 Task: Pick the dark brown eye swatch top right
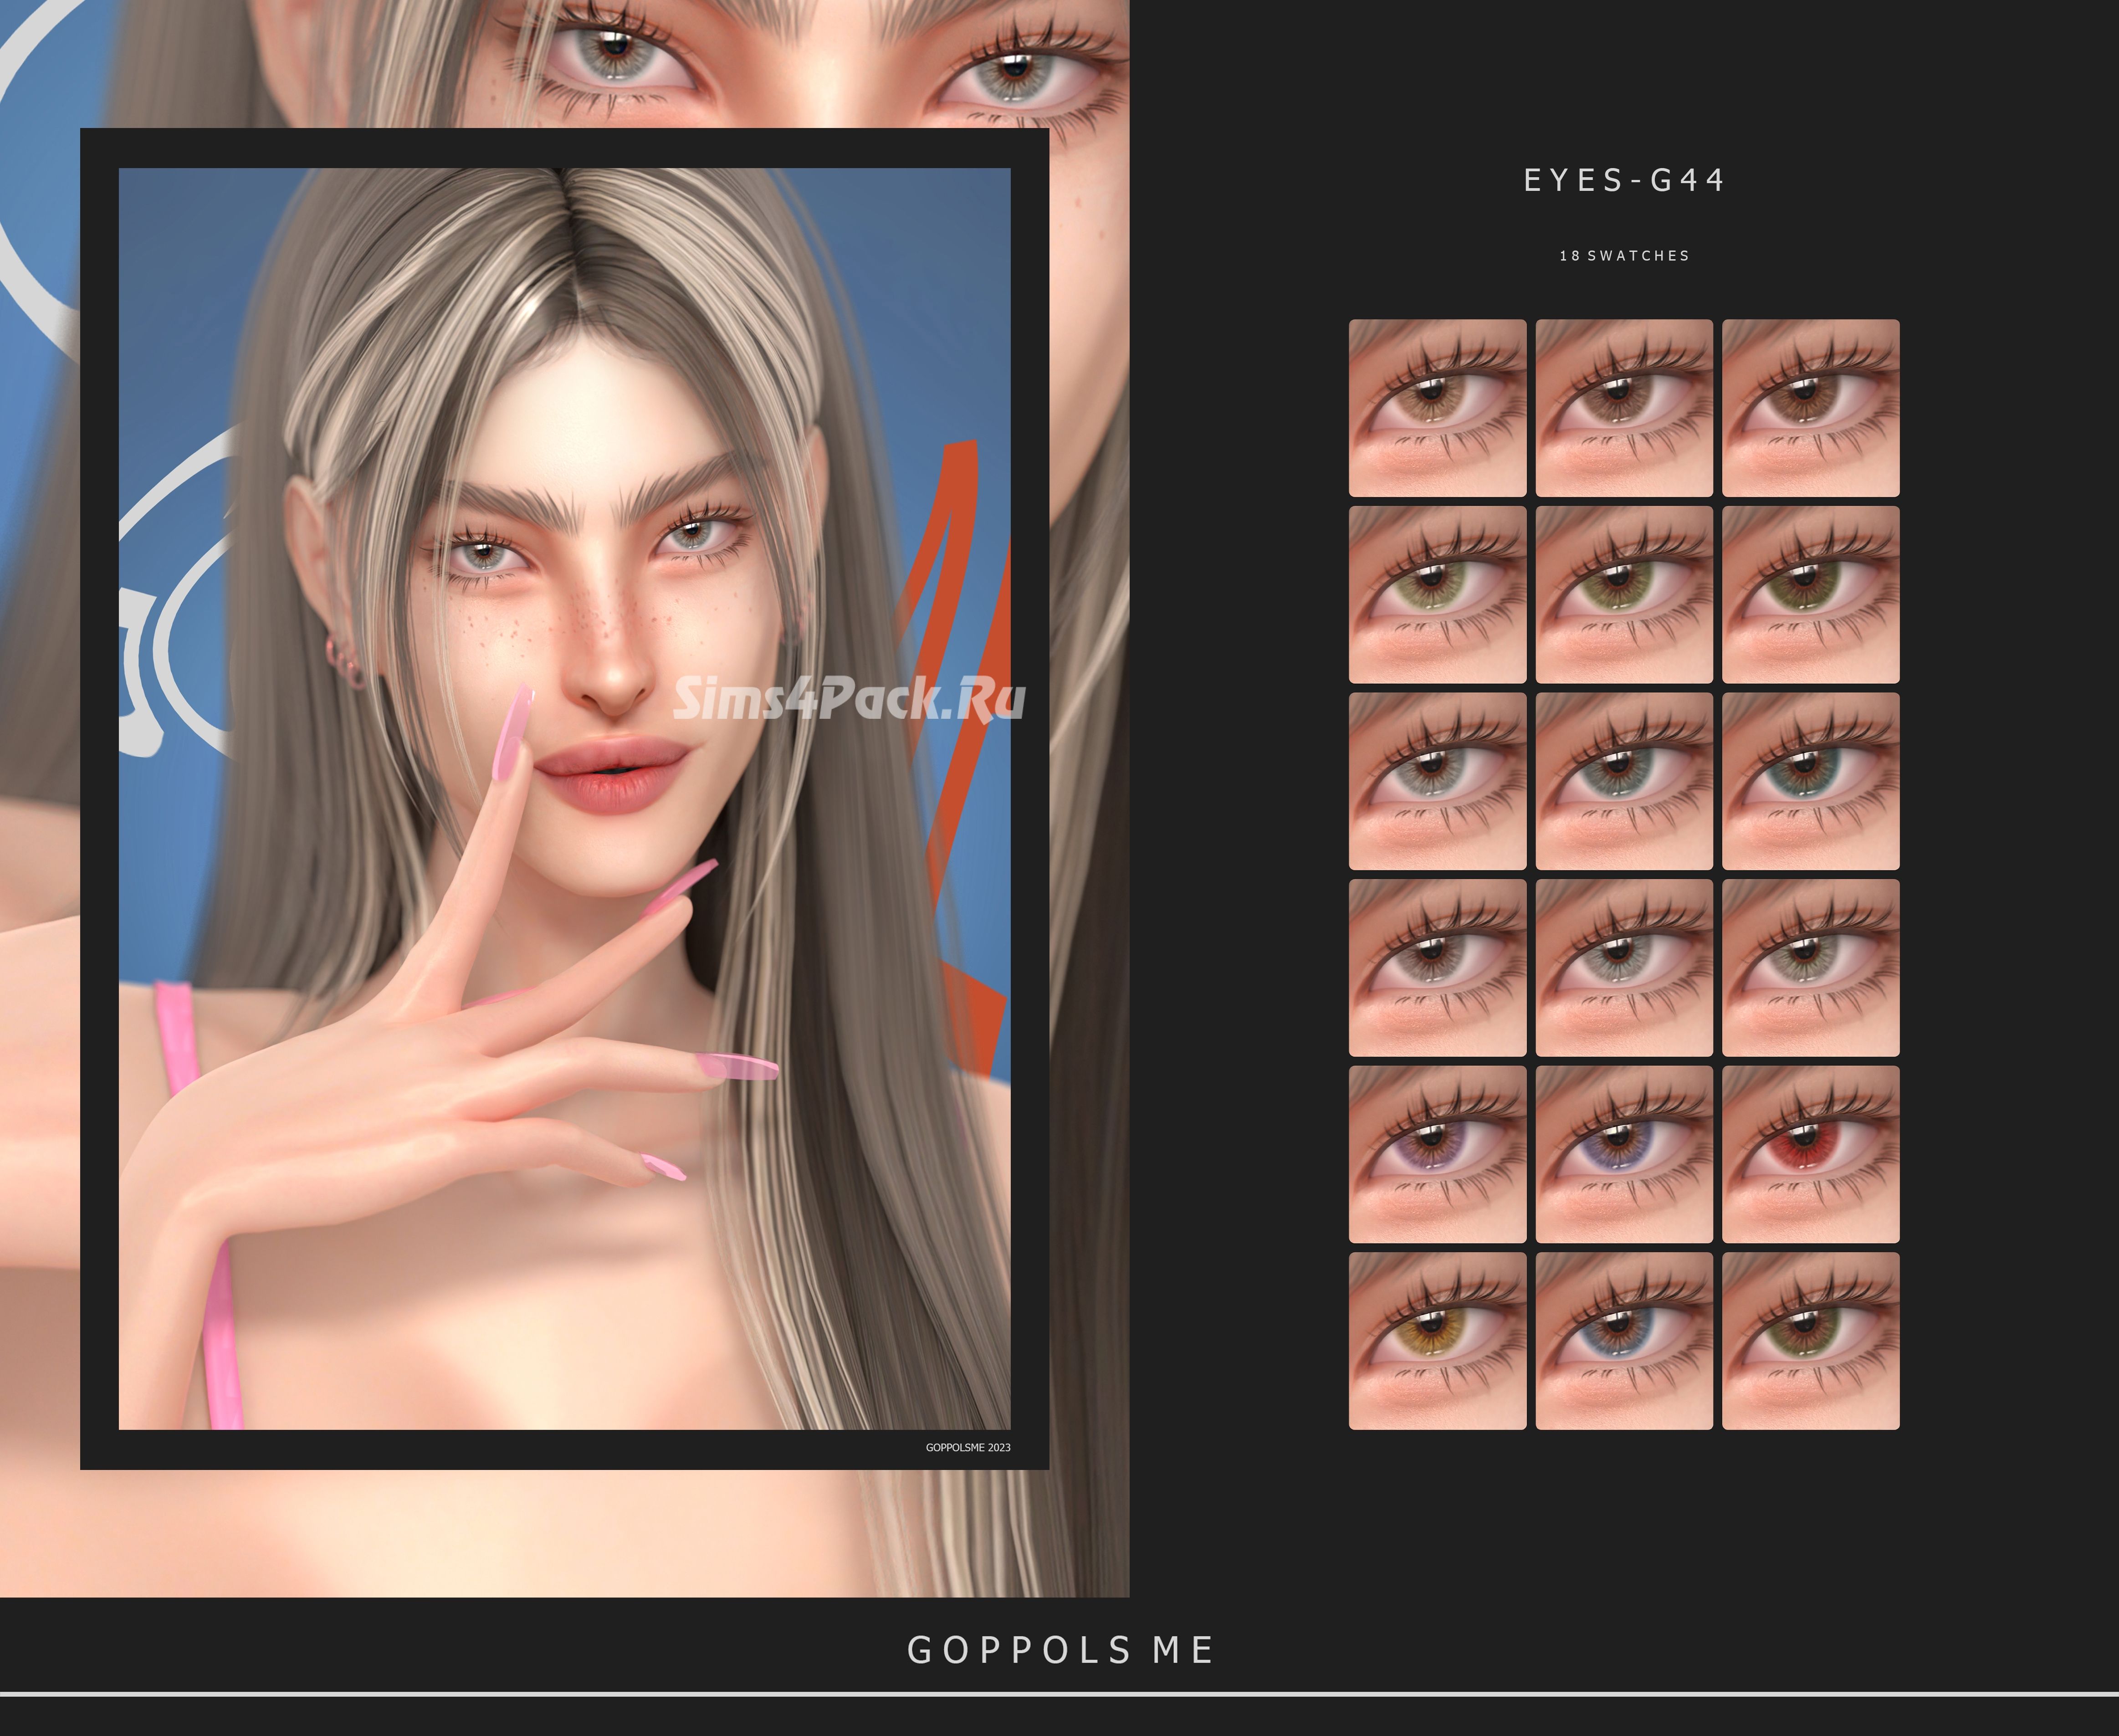pos(1810,408)
